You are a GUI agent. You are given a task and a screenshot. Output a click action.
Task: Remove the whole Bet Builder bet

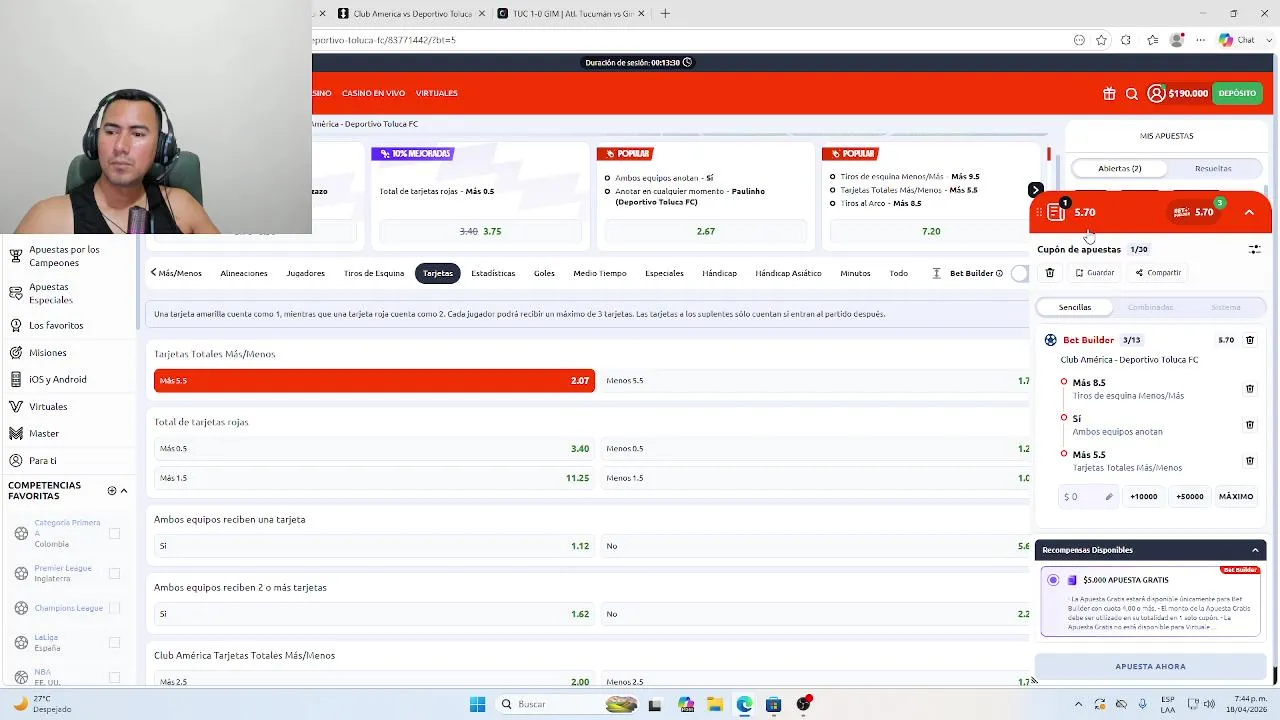coord(1250,340)
